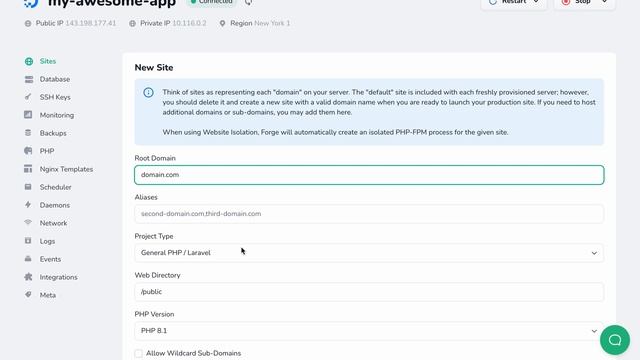
Task: Click the Sites globe icon in sidebar
Action: point(29,61)
